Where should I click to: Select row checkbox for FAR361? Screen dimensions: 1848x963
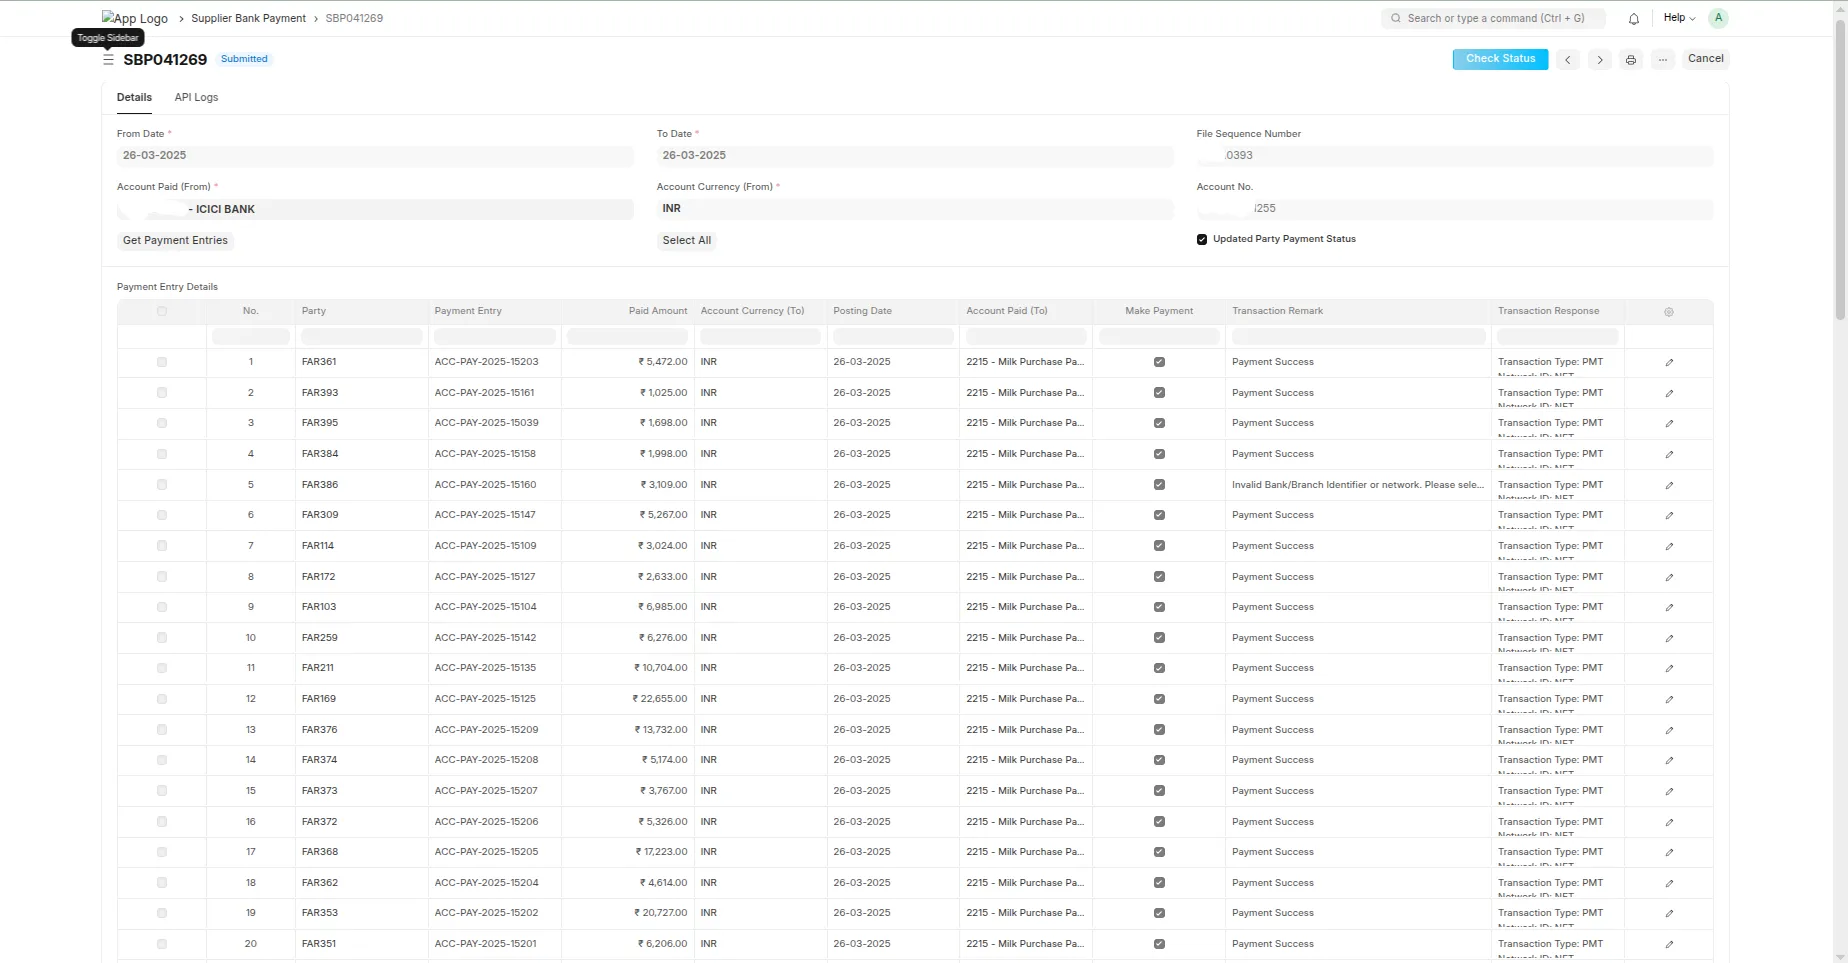pos(162,362)
